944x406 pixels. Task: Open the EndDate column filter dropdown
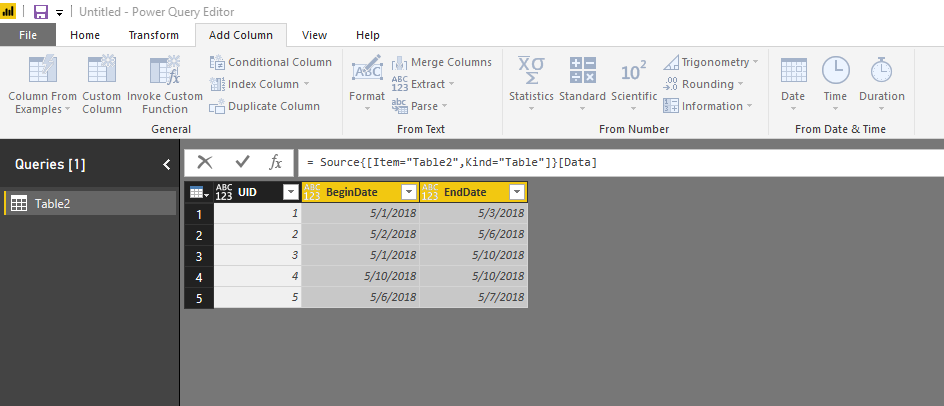point(517,192)
